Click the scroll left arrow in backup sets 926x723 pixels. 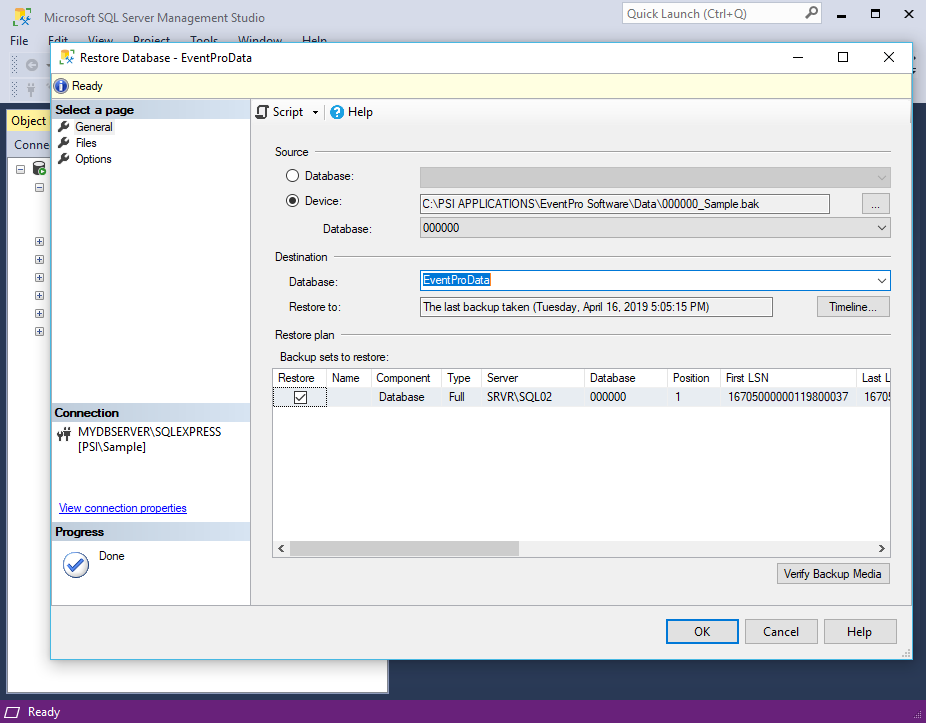pos(281,549)
